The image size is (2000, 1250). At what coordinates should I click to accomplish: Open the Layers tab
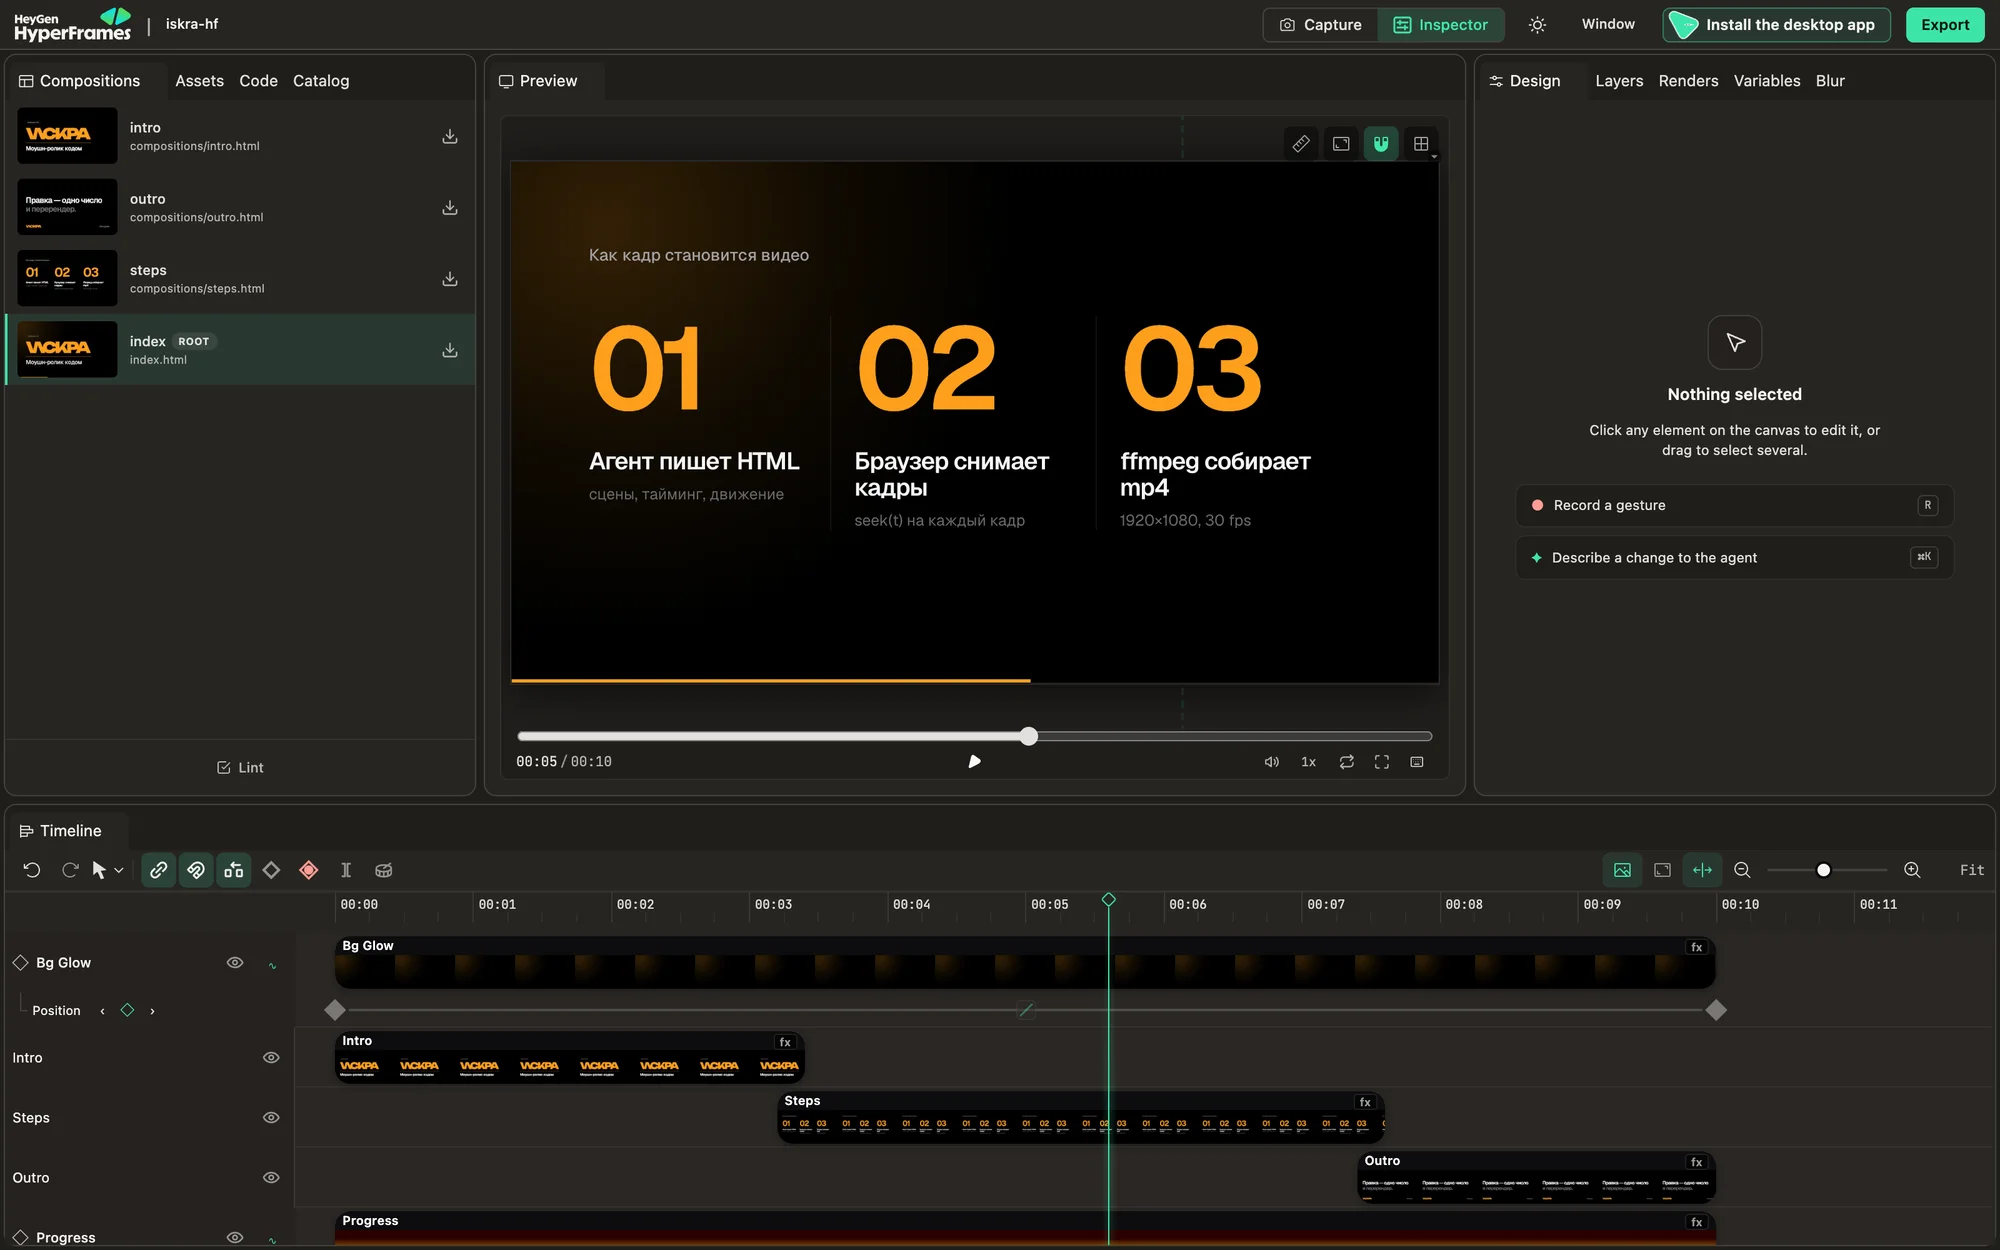pyautogui.click(x=1619, y=81)
